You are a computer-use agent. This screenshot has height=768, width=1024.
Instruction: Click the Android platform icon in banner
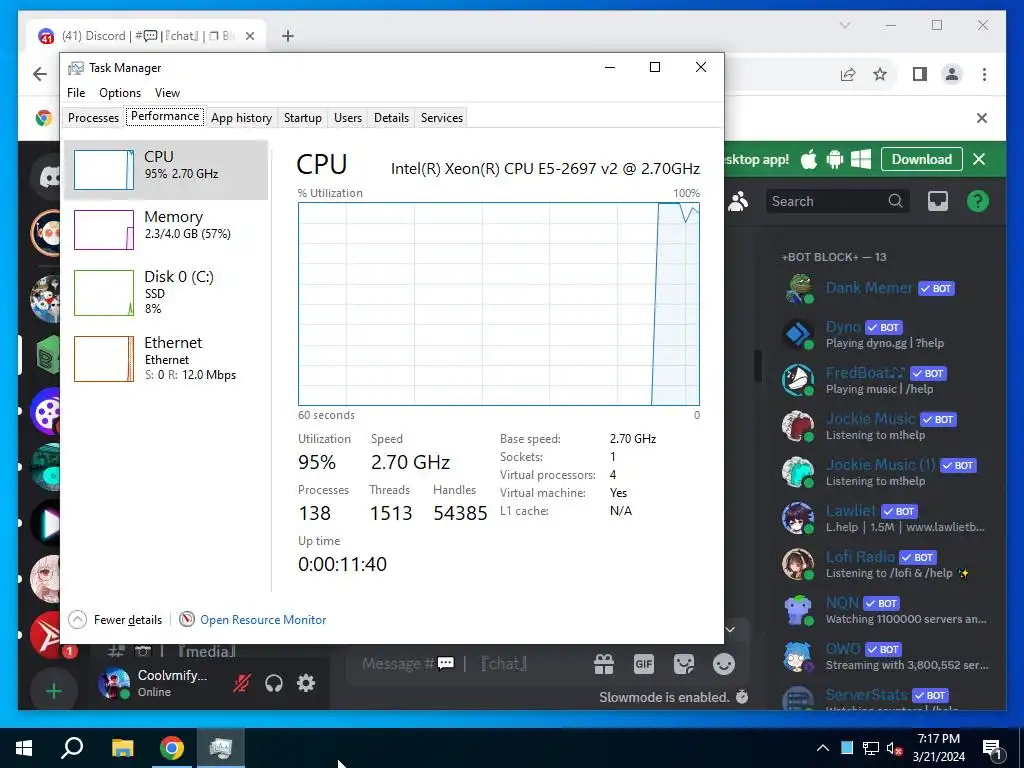(835, 159)
